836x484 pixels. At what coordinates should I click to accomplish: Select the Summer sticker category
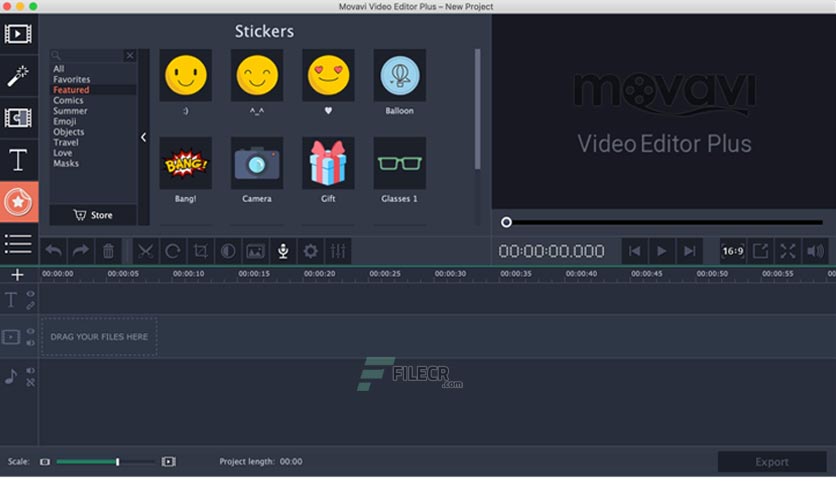pos(70,111)
